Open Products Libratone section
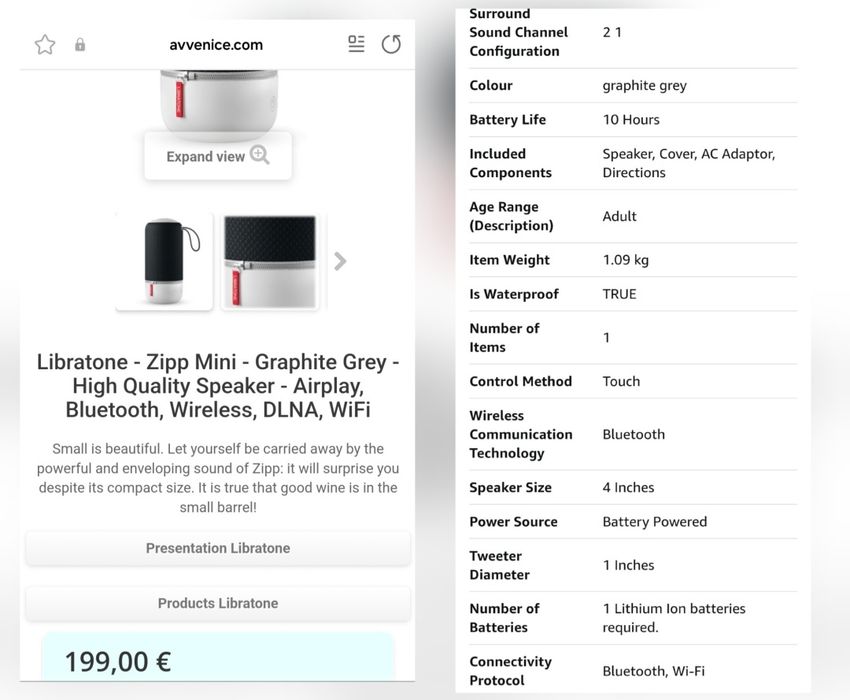 [218, 603]
